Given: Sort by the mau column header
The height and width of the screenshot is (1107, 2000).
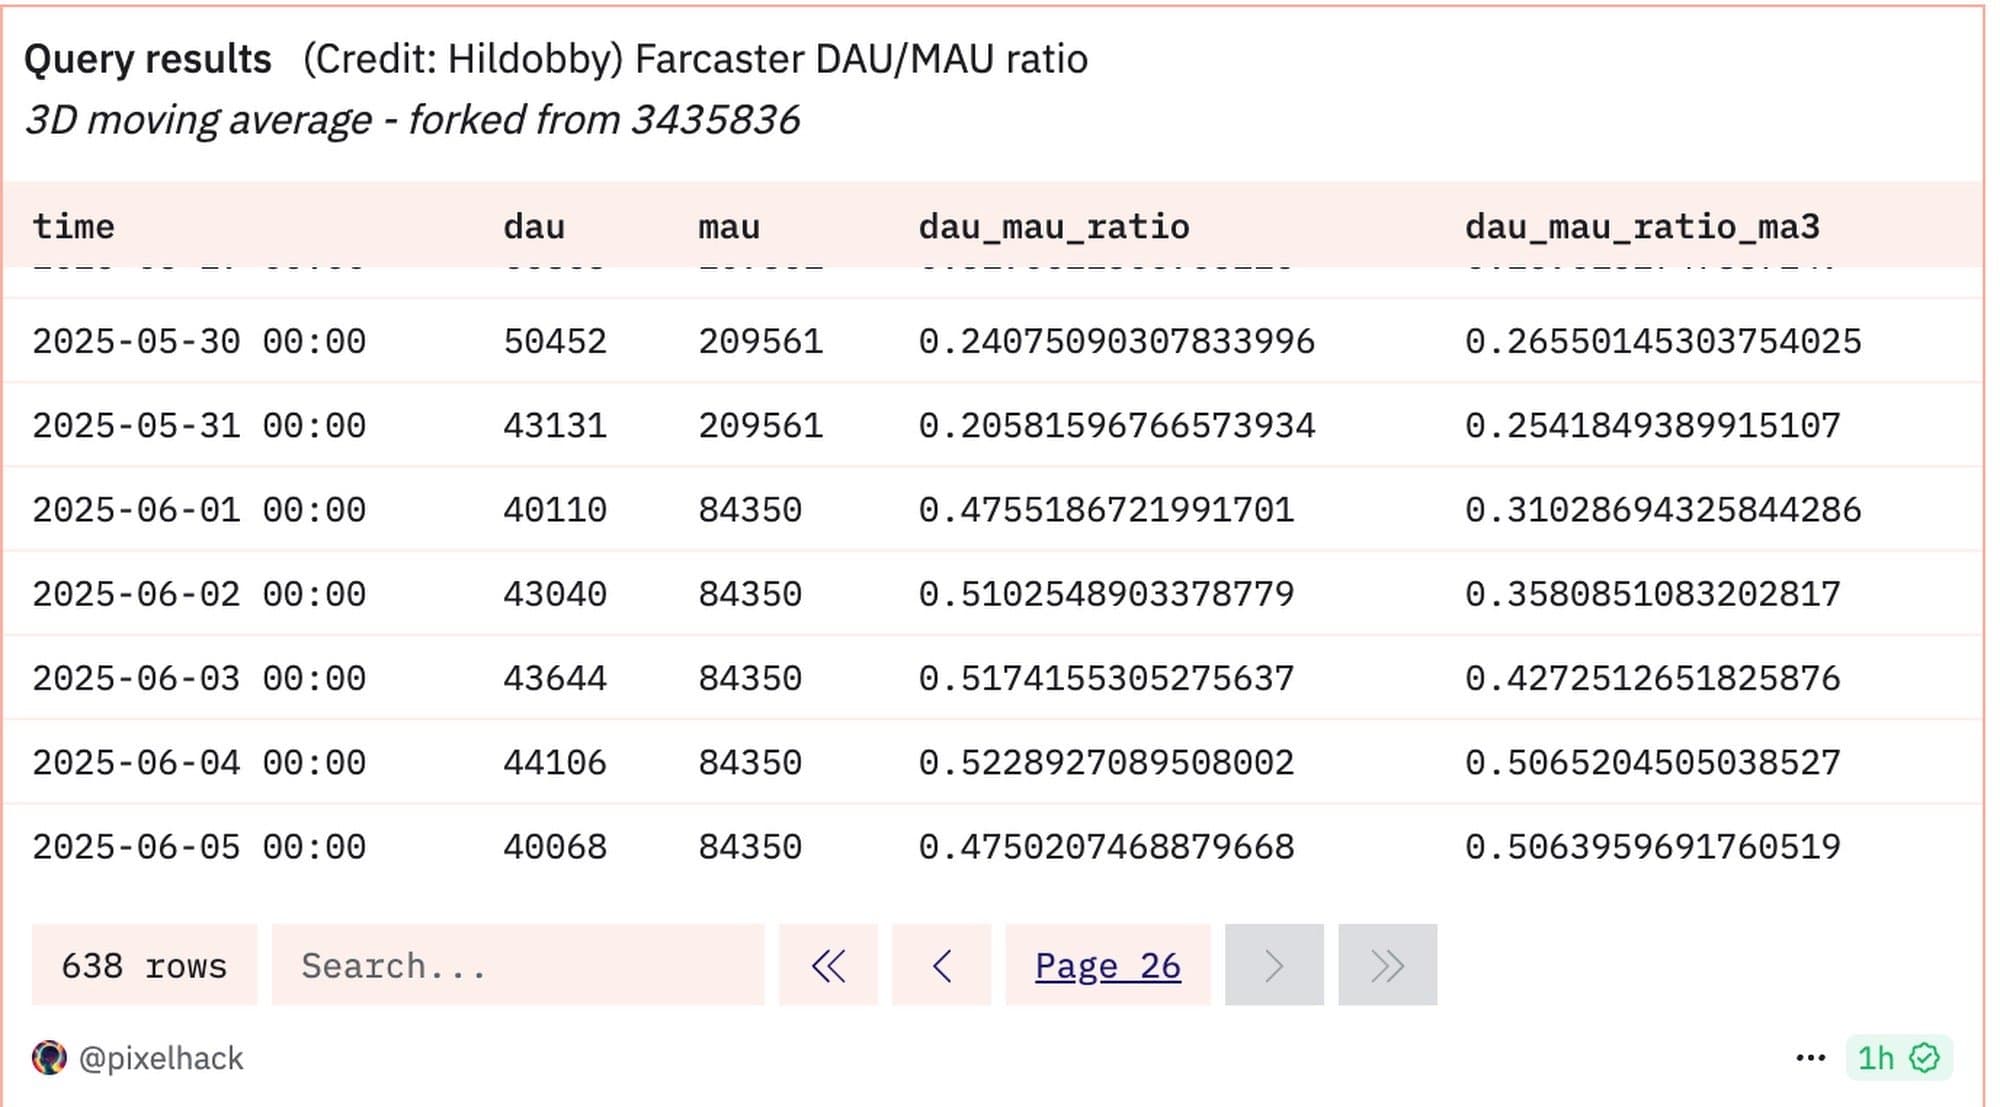Looking at the screenshot, I should tap(728, 226).
